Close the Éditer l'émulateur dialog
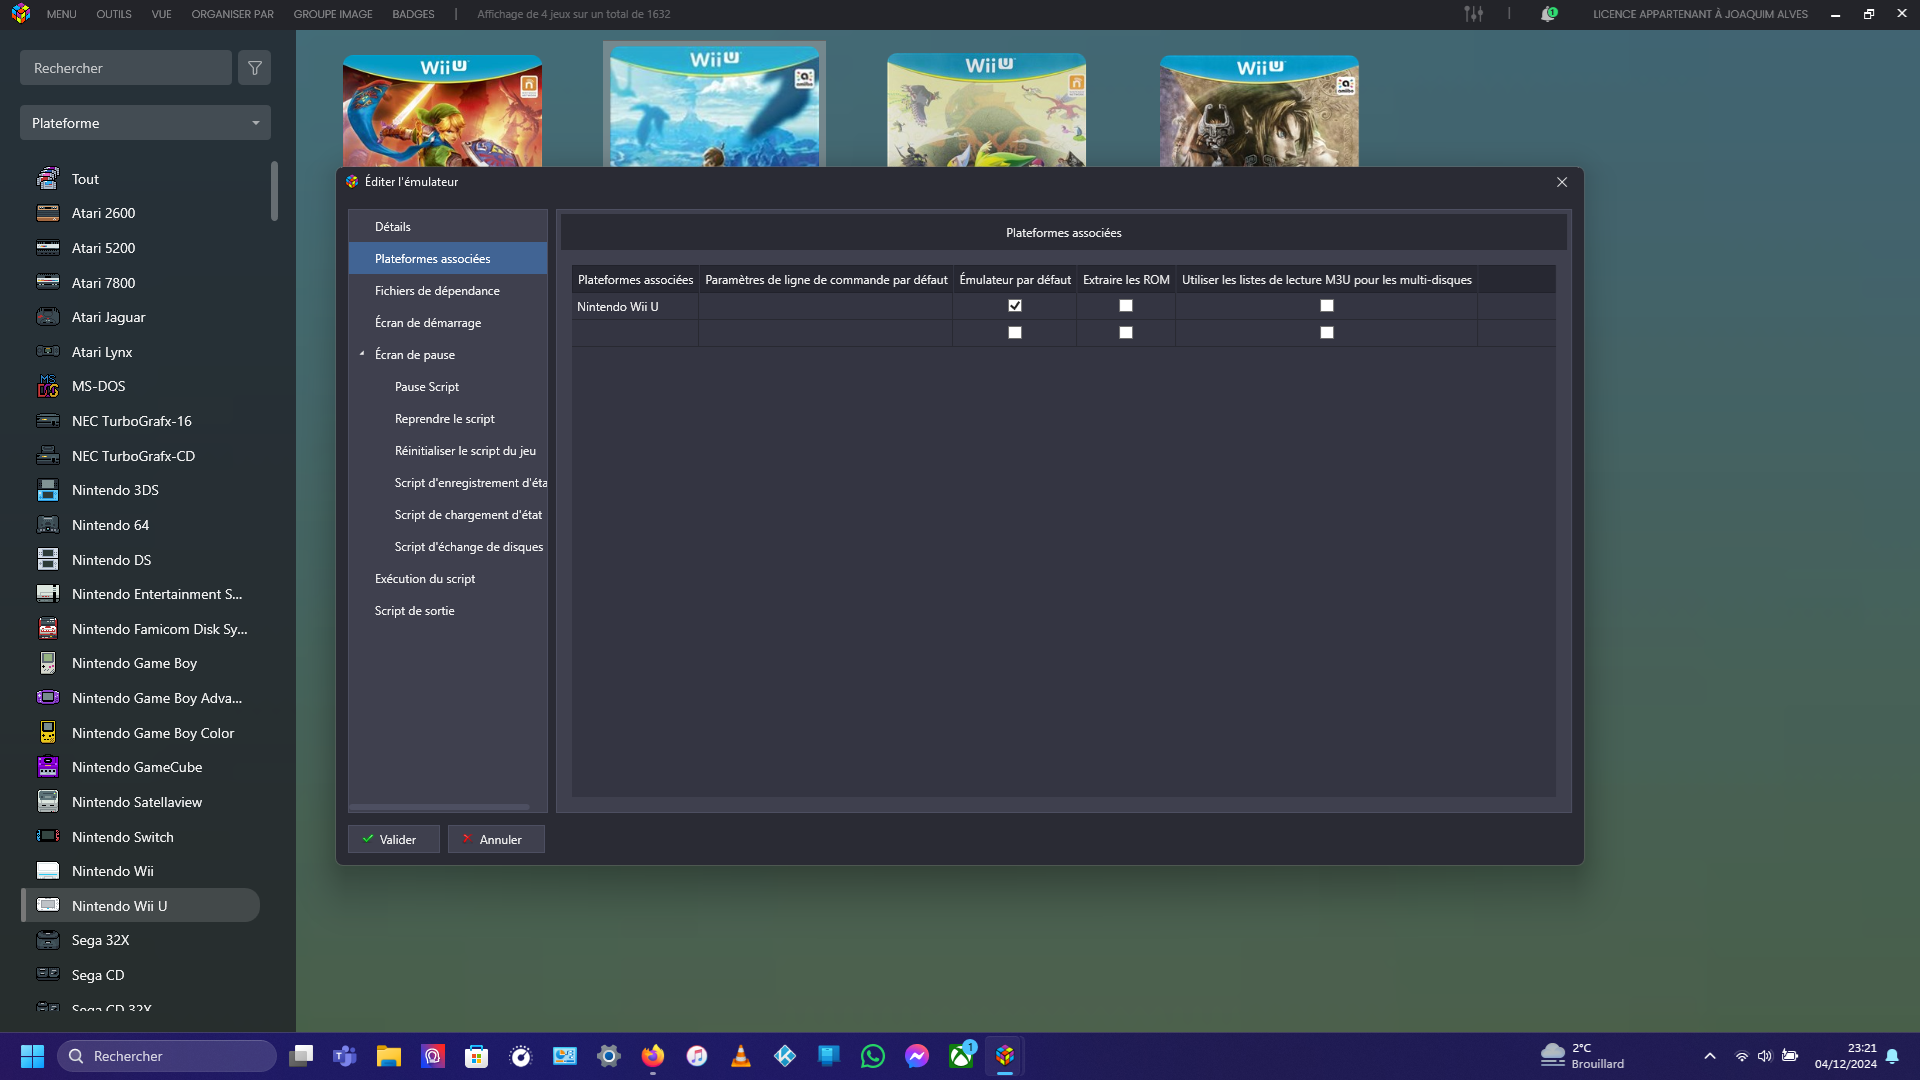Image resolution: width=1920 pixels, height=1080 pixels. tap(1562, 182)
